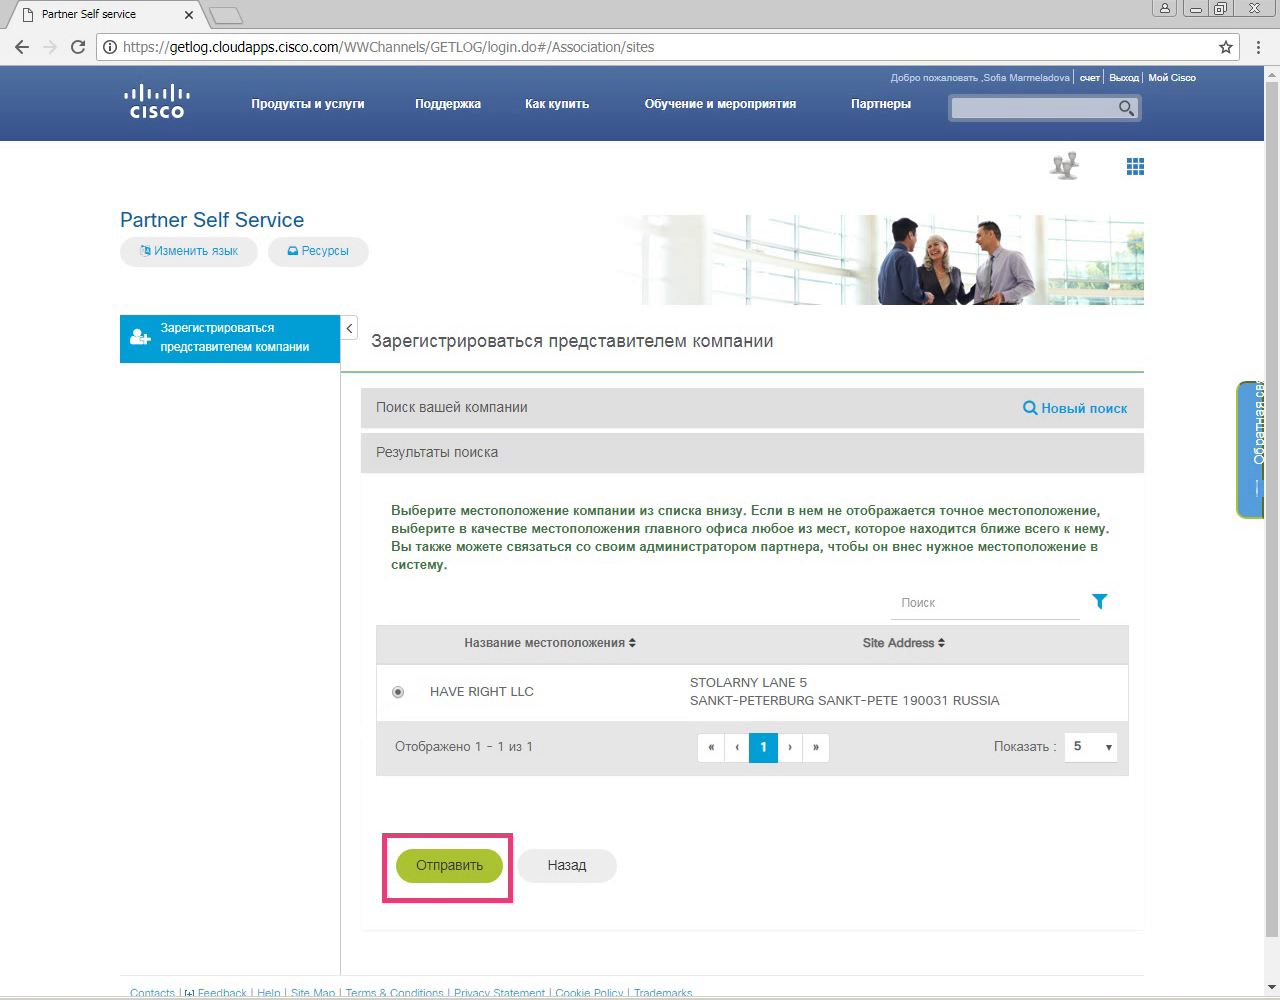Open Мой Cisco link
The image size is (1280, 1000).
pyautogui.click(x=1172, y=77)
